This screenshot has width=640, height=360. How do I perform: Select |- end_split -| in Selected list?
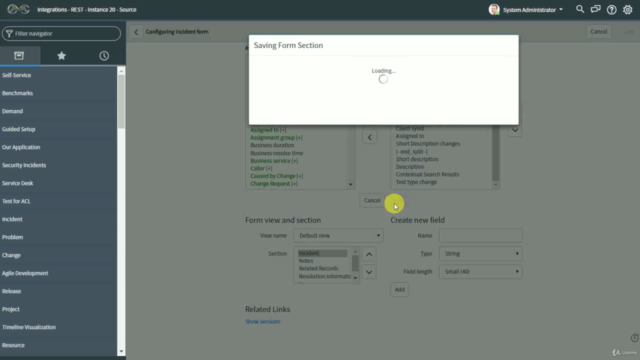click(x=412, y=151)
